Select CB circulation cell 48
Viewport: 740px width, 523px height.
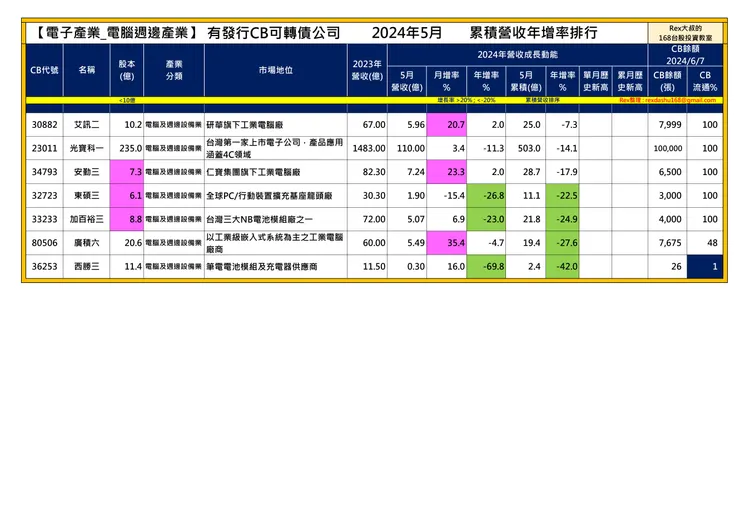point(705,243)
